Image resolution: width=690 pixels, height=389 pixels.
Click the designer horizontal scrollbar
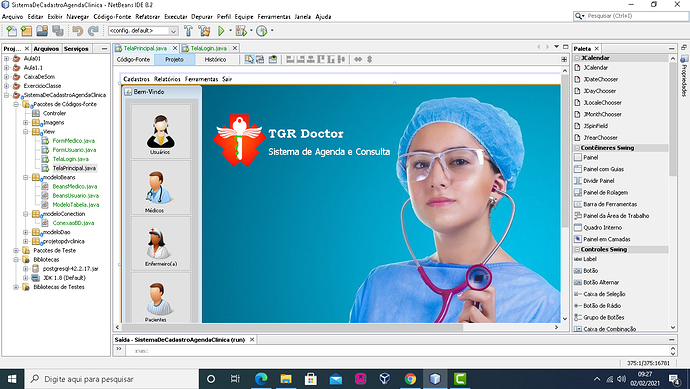click(x=292, y=327)
